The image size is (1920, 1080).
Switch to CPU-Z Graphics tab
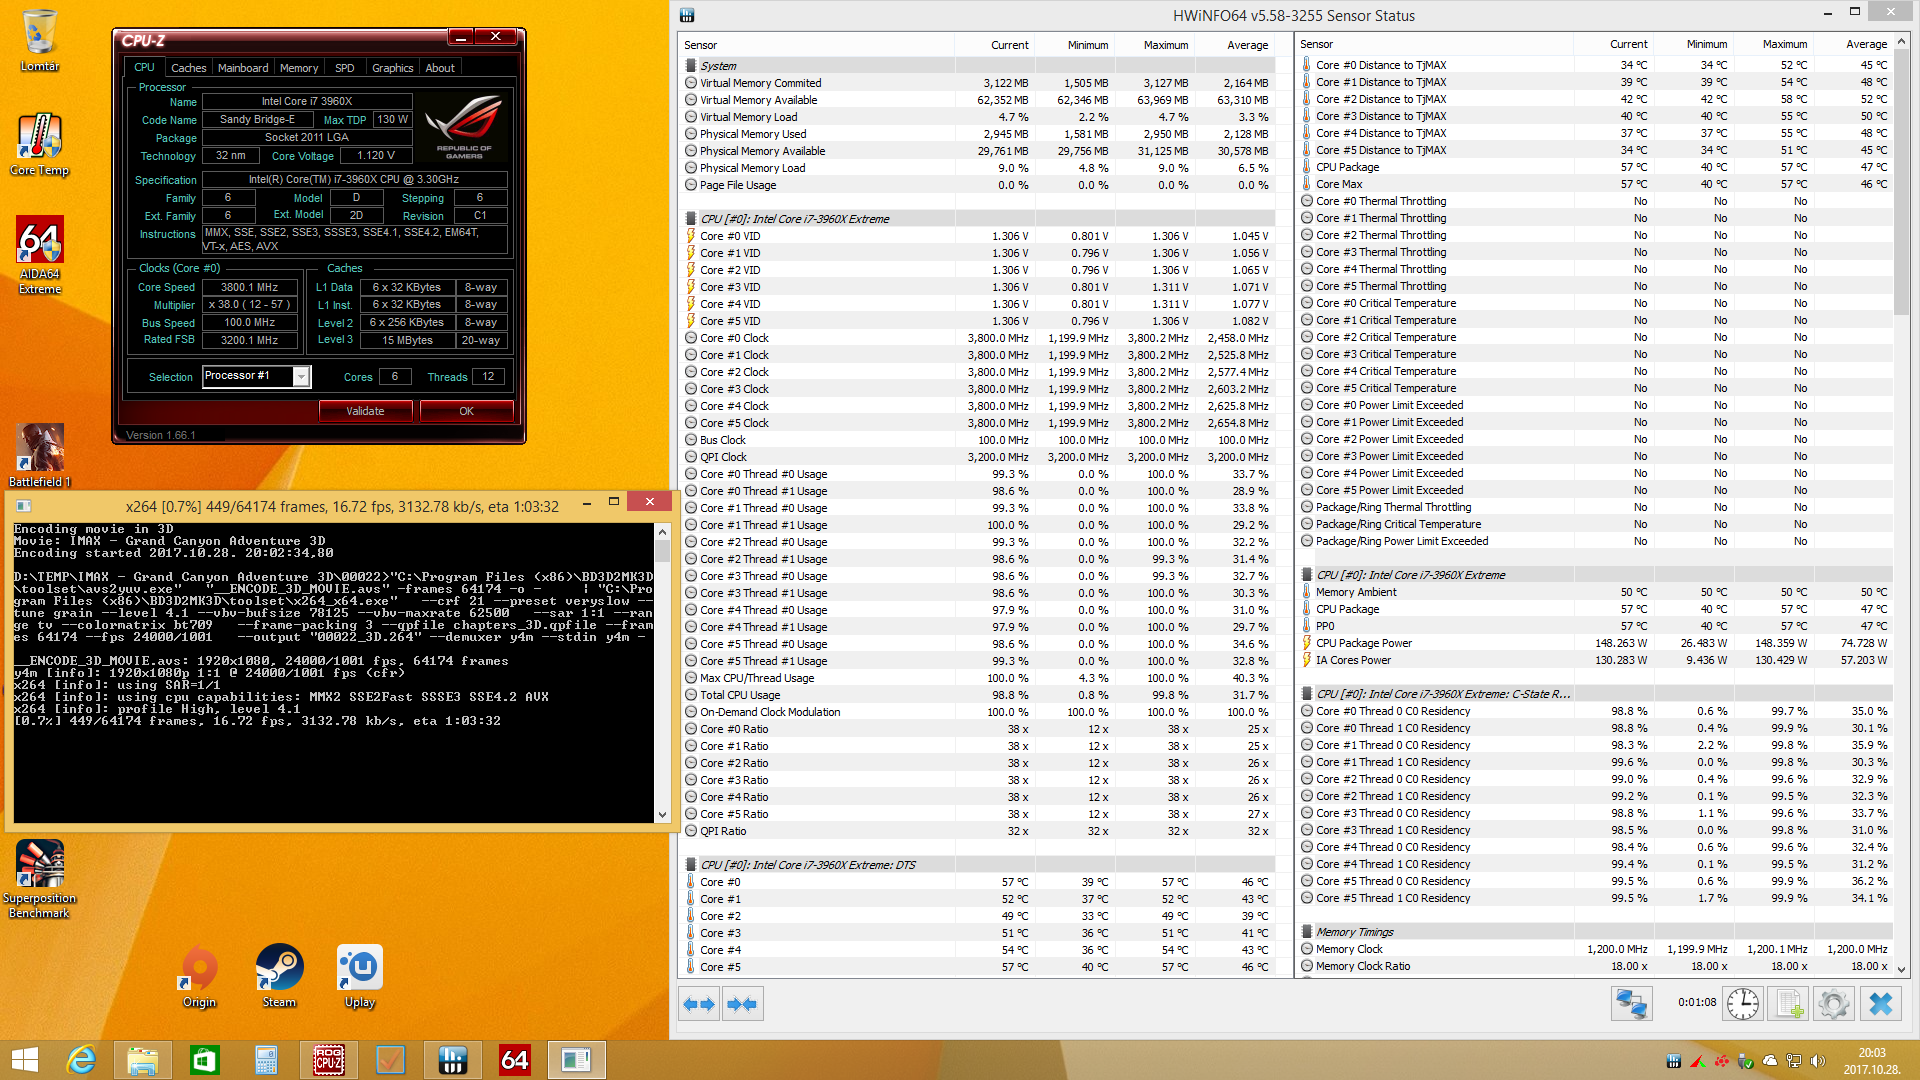tap(392, 68)
